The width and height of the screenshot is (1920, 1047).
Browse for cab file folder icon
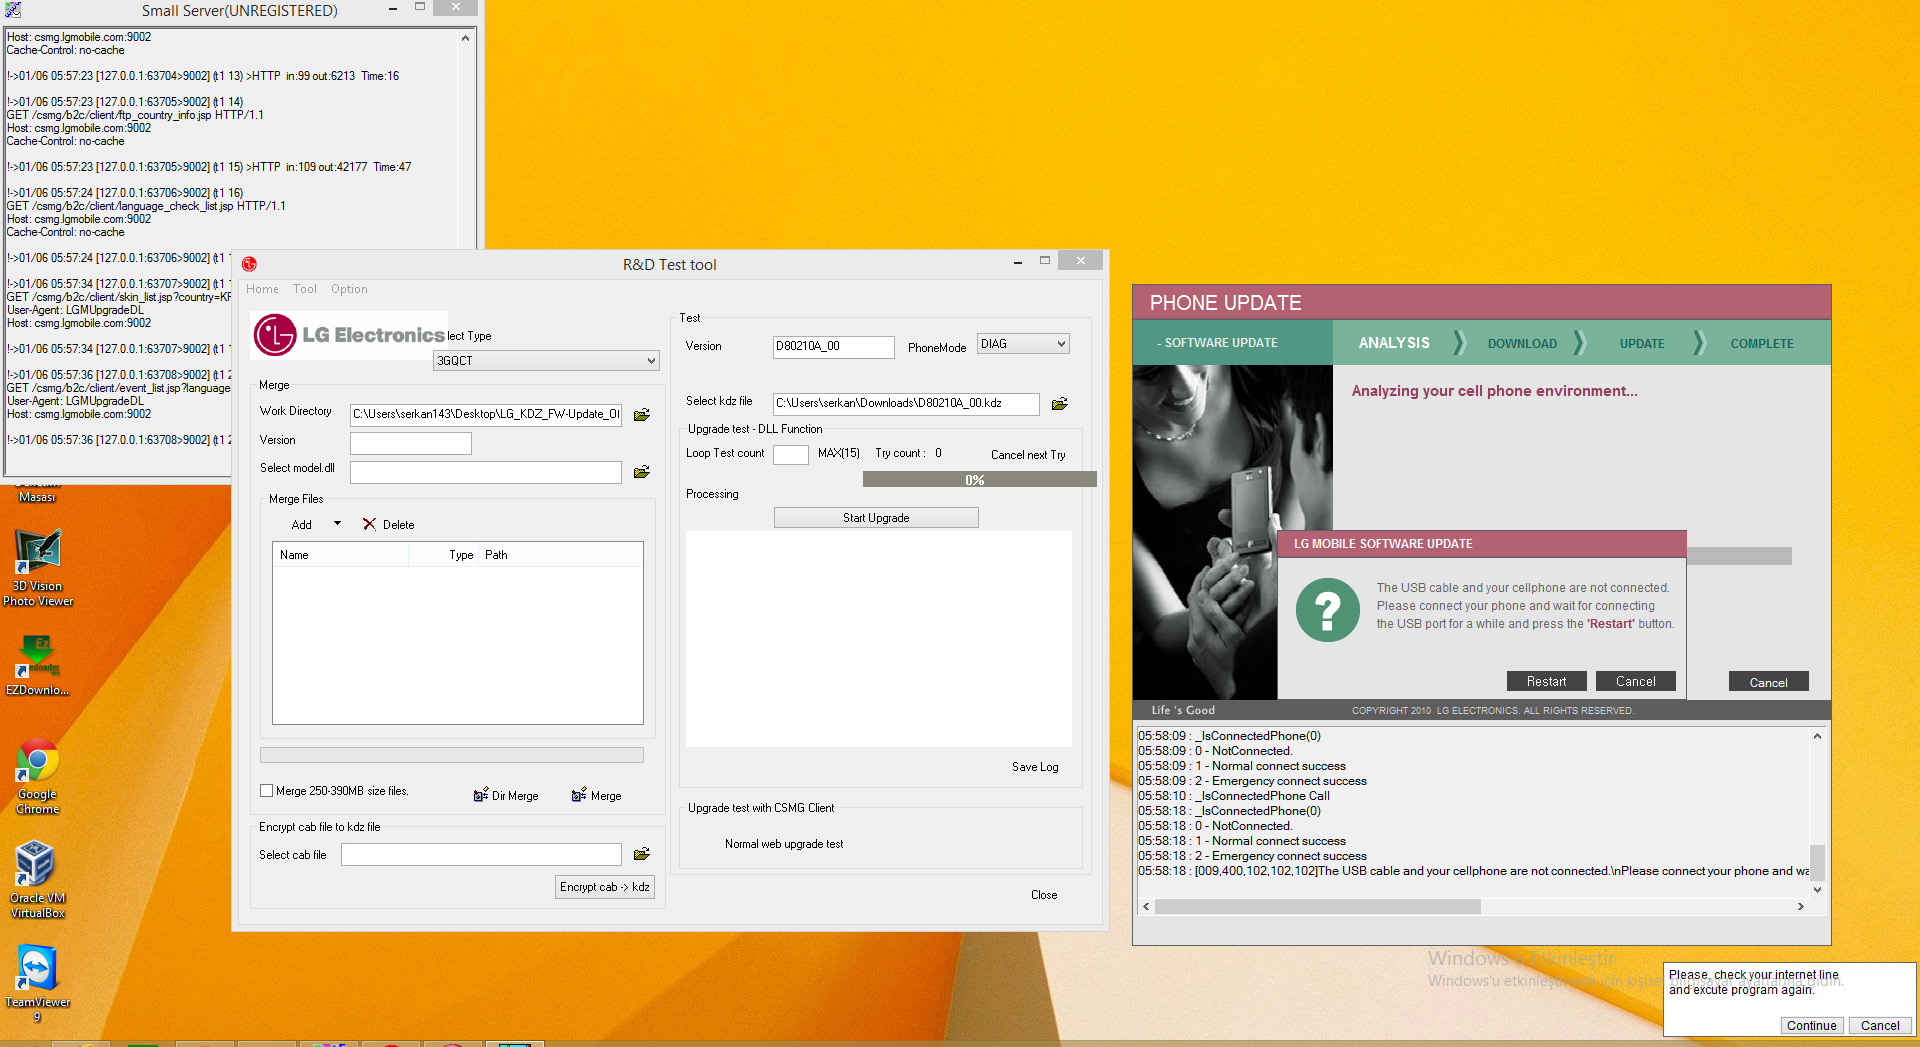point(642,854)
